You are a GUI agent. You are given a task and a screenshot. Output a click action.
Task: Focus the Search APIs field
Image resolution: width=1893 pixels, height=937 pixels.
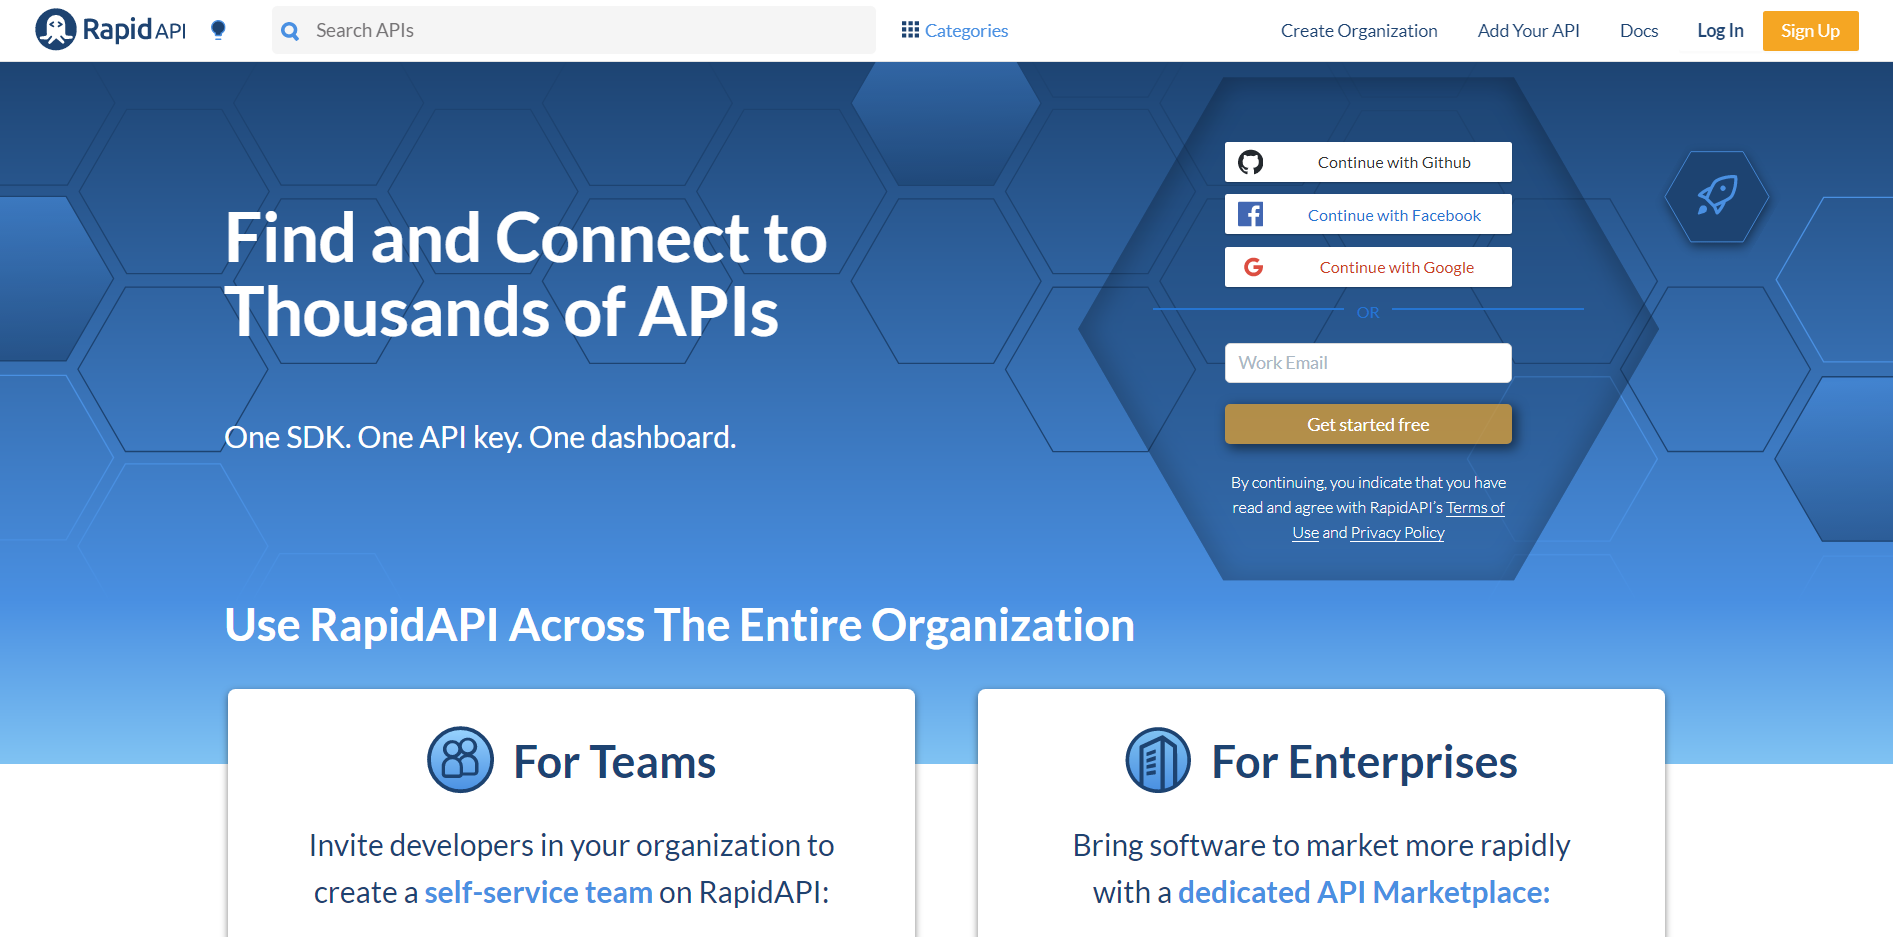point(574,30)
